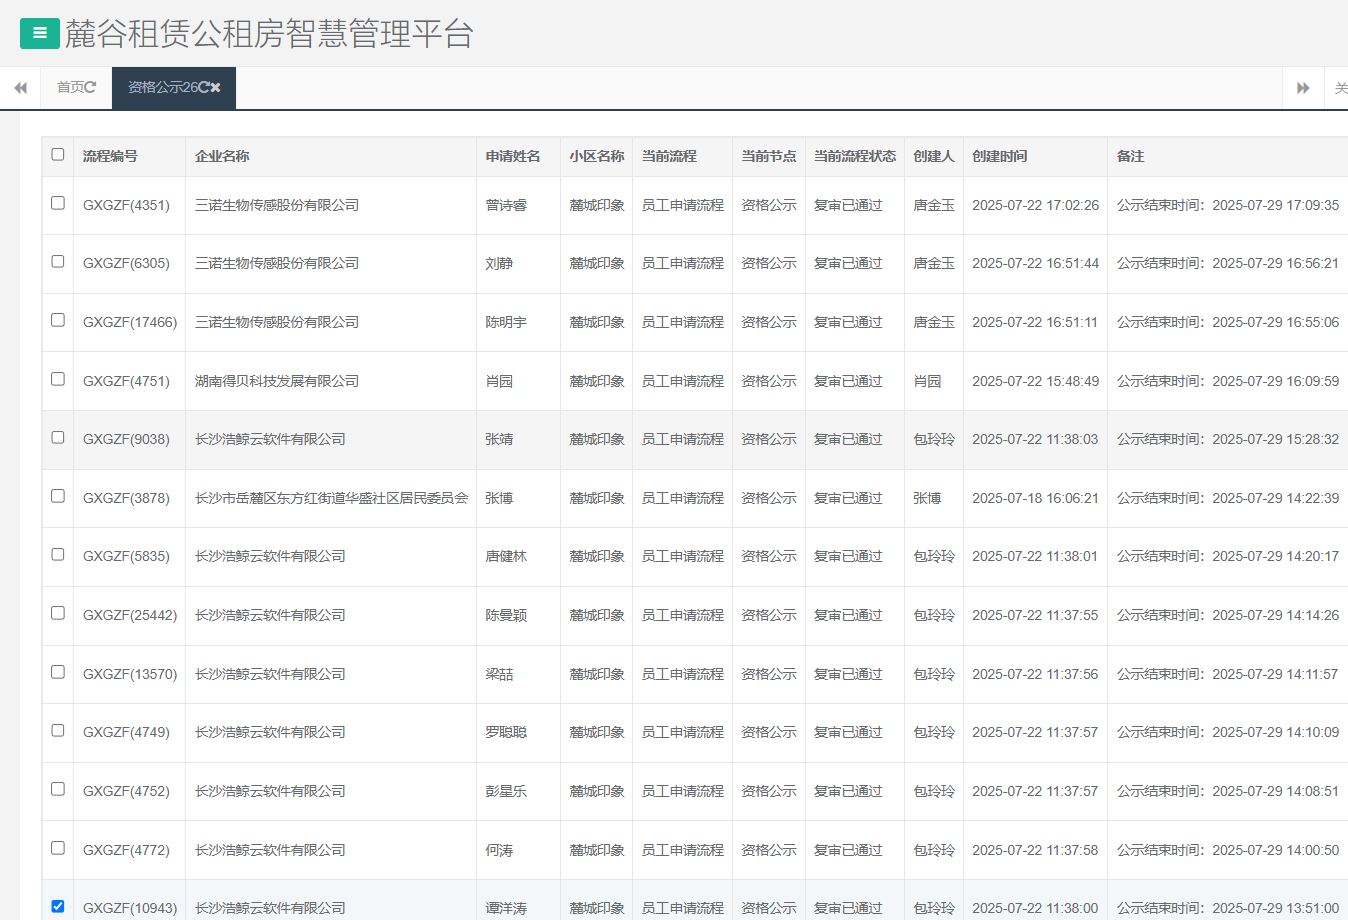The image size is (1348, 920).
Task: Click the 创建时间 column header
Action: [x=1000, y=156]
